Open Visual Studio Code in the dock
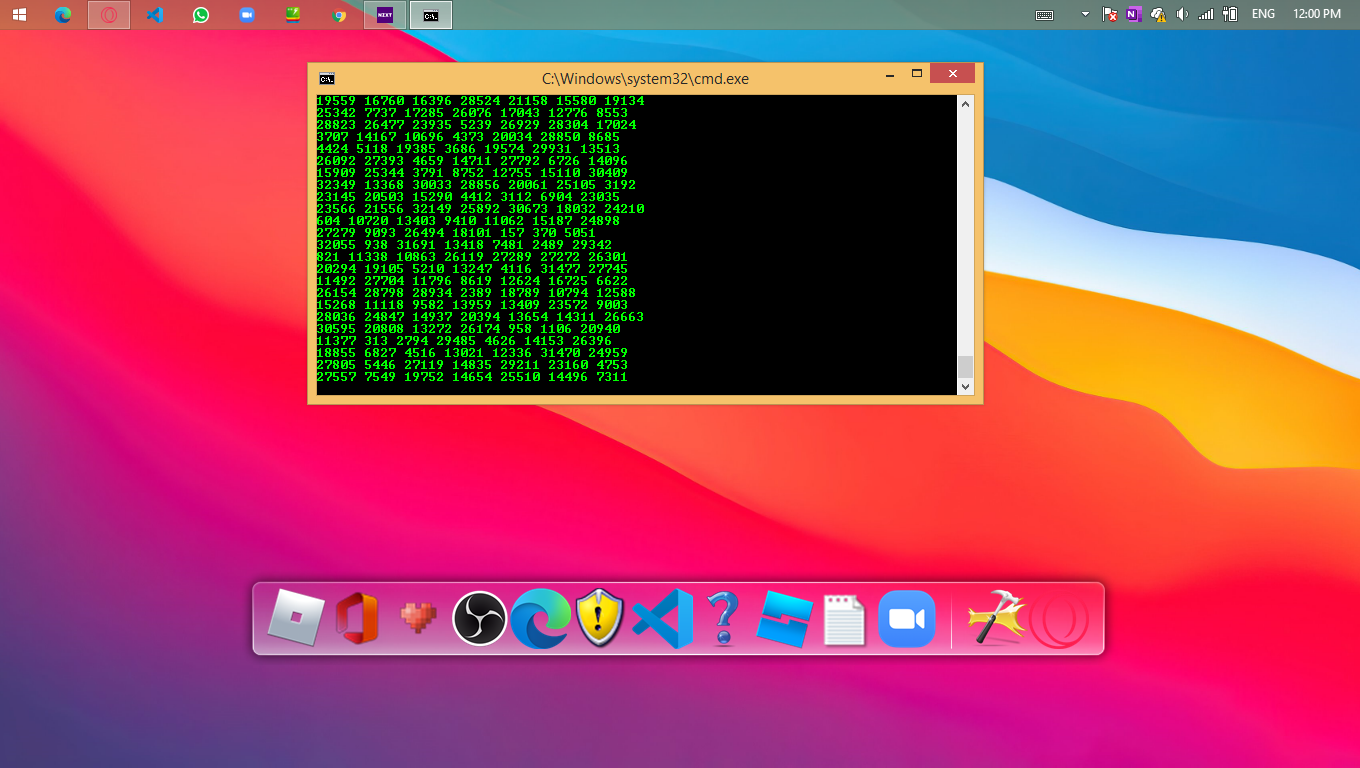 pos(662,619)
